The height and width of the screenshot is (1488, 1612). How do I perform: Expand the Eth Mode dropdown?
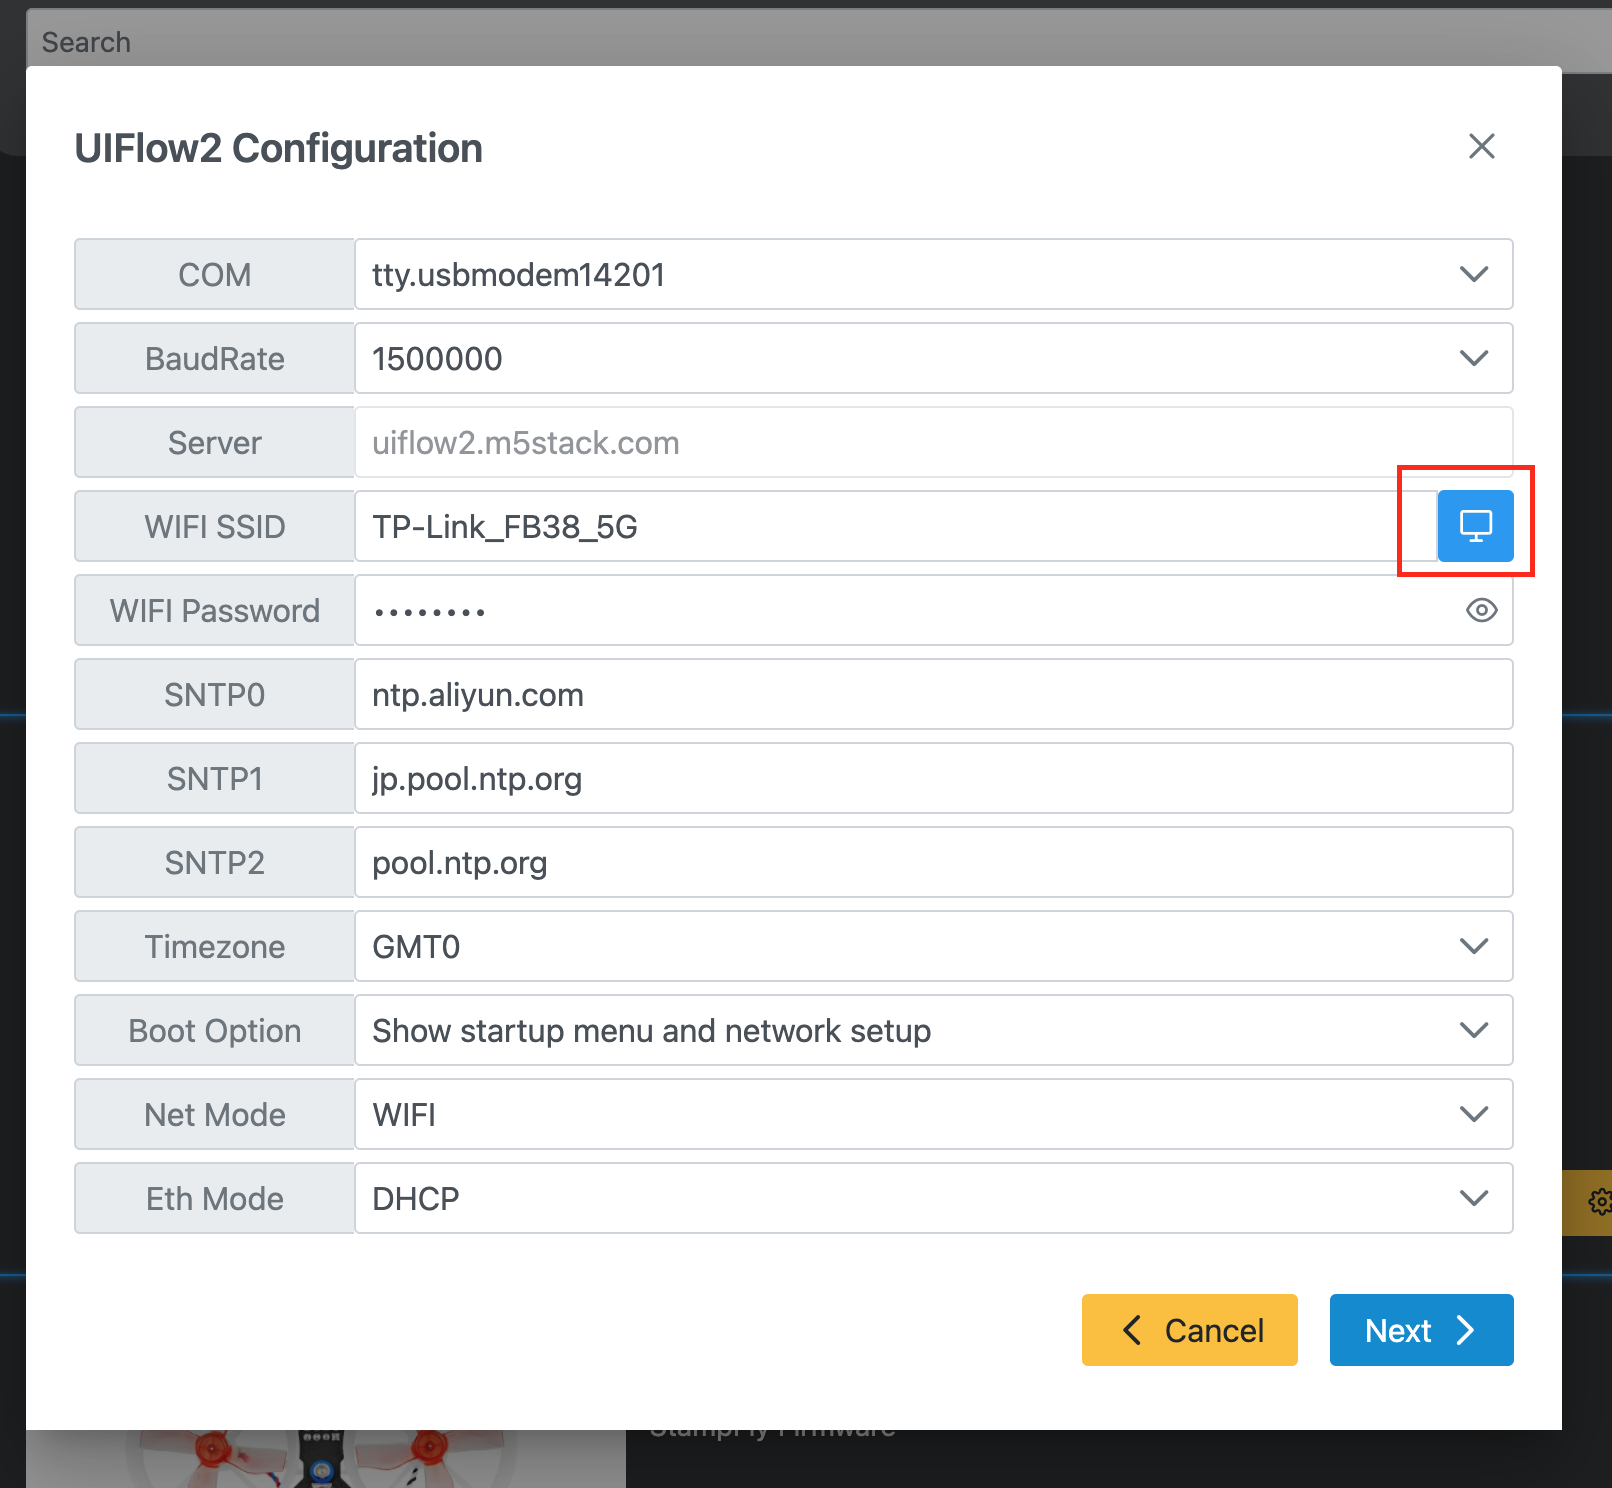933,1198
